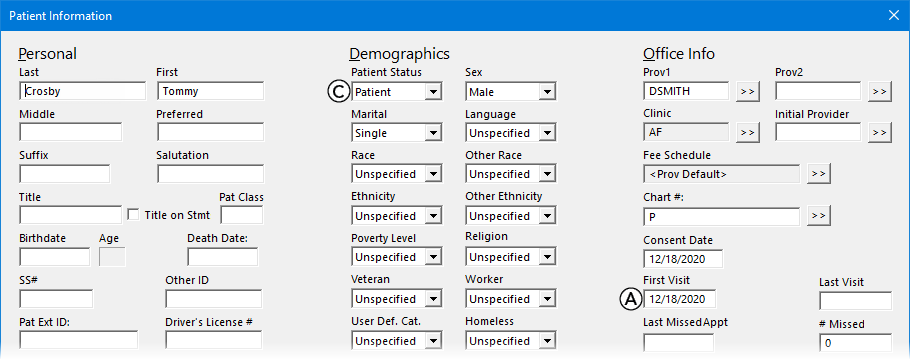Click the Other ID input field
This screenshot has height=360, width=910.
pos(214,298)
